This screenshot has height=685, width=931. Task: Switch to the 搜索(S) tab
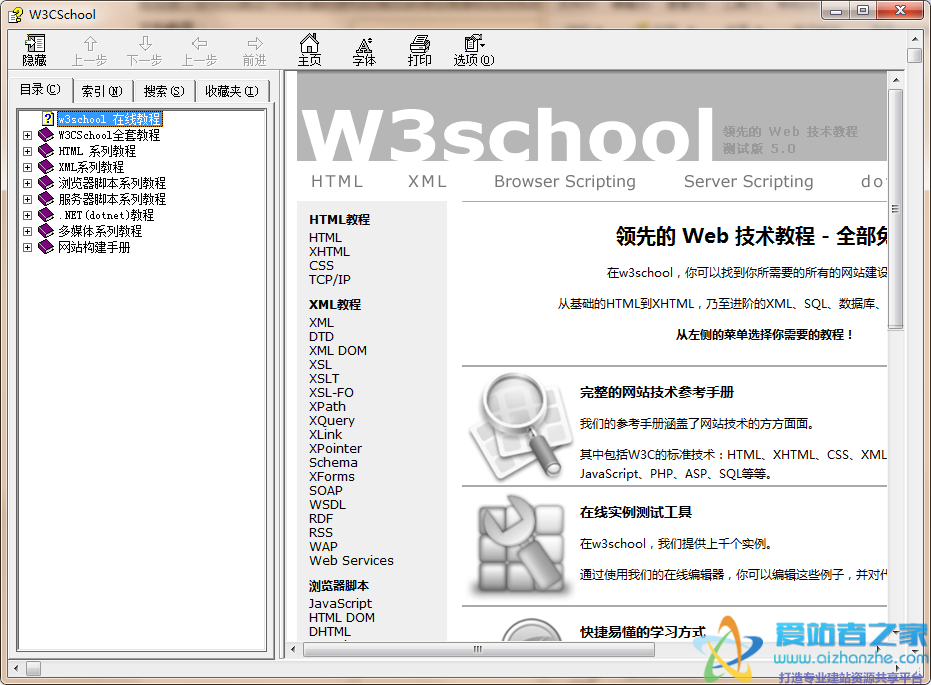(164, 91)
